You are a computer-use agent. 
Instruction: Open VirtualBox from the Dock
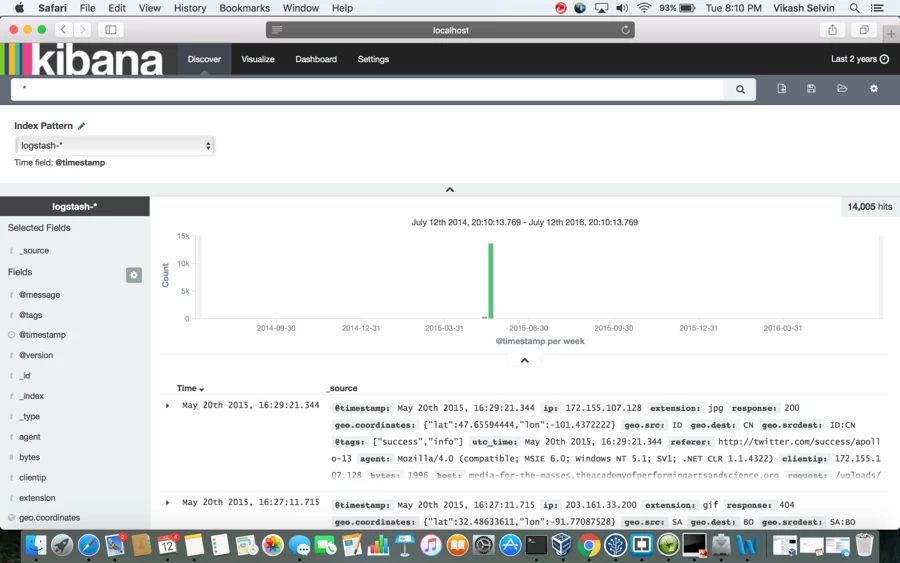(x=562, y=545)
